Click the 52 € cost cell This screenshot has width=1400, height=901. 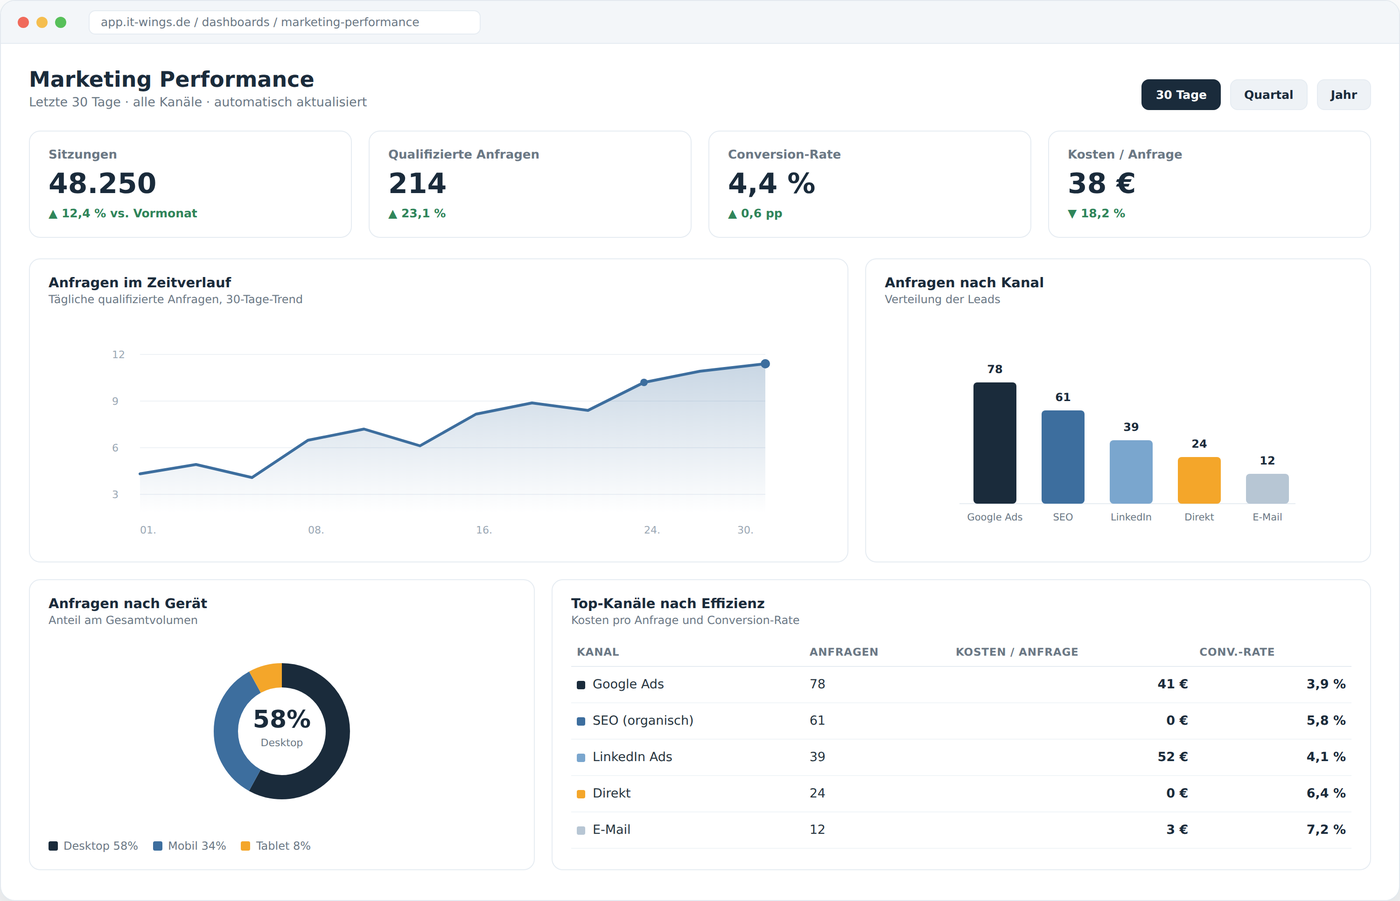click(x=1173, y=757)
